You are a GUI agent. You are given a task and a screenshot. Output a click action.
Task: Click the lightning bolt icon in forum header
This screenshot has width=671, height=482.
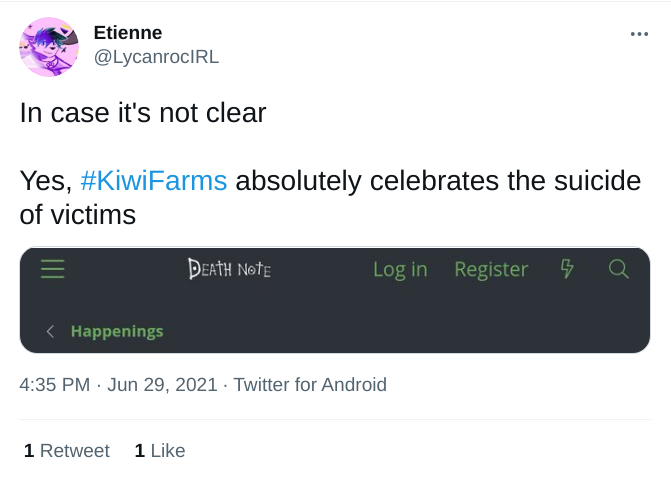click(567, 269)
